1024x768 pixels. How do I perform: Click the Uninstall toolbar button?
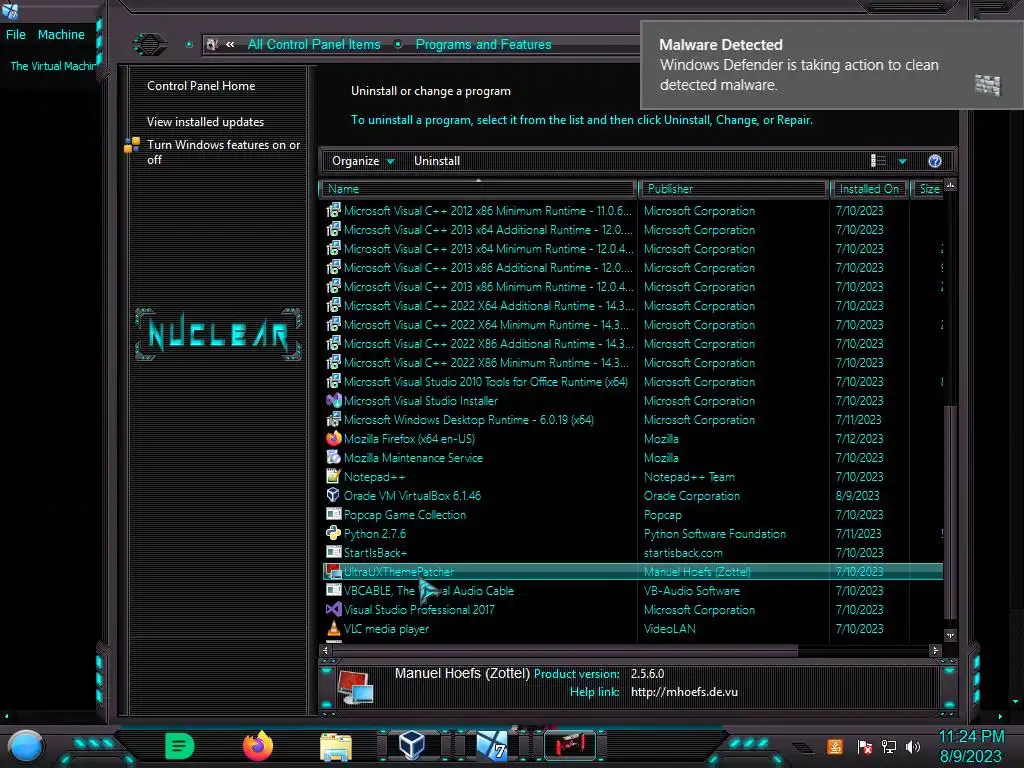point(436,161)
